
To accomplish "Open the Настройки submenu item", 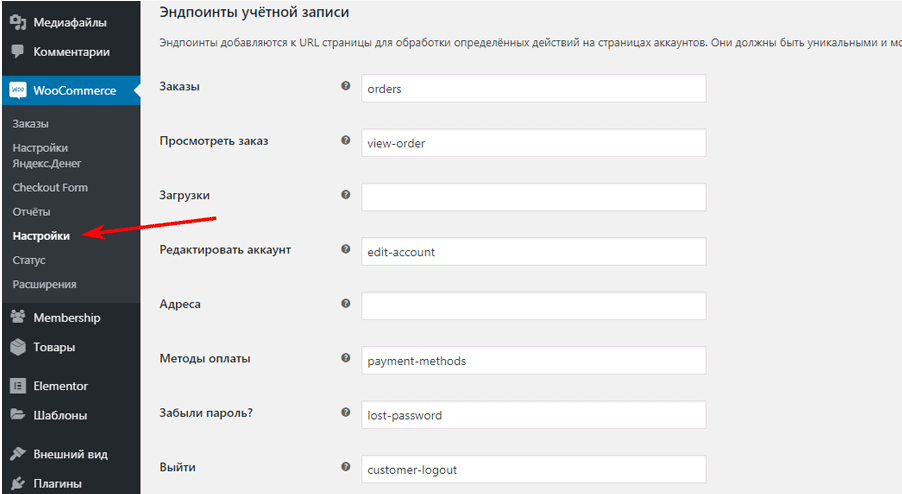I will pos(41,236).
